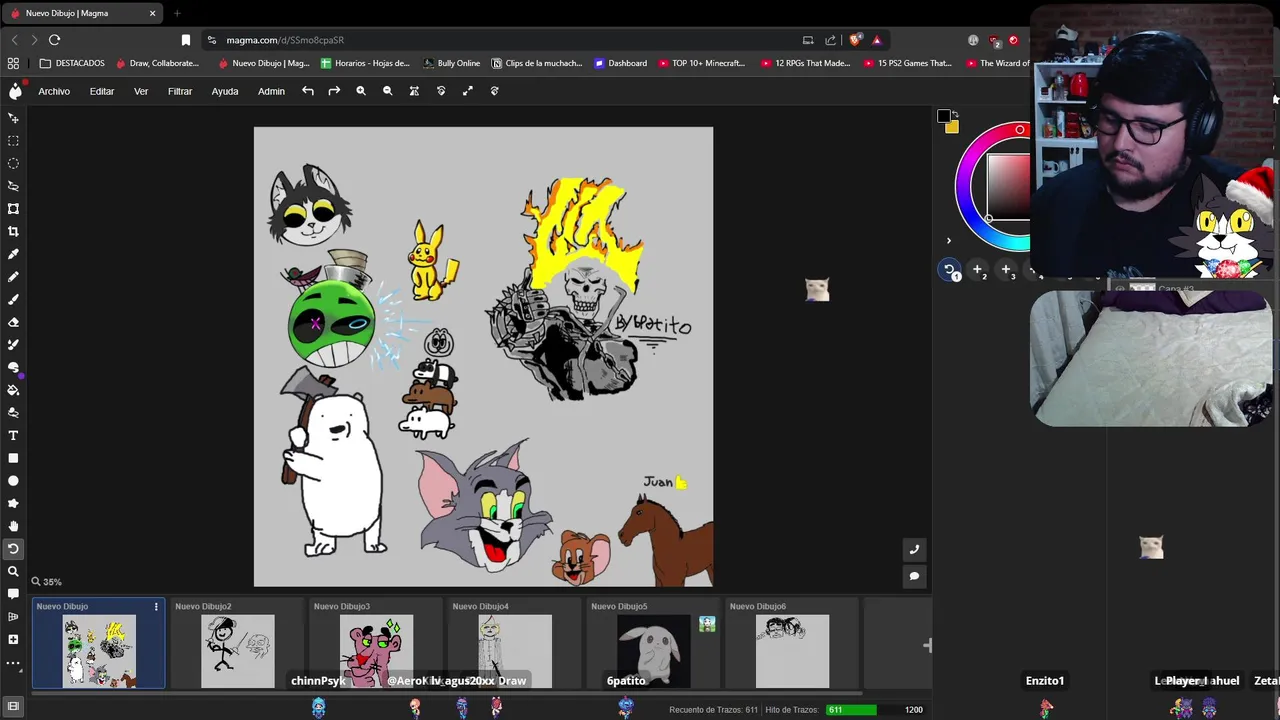Click the voice call phone icon

click(914, 549)
